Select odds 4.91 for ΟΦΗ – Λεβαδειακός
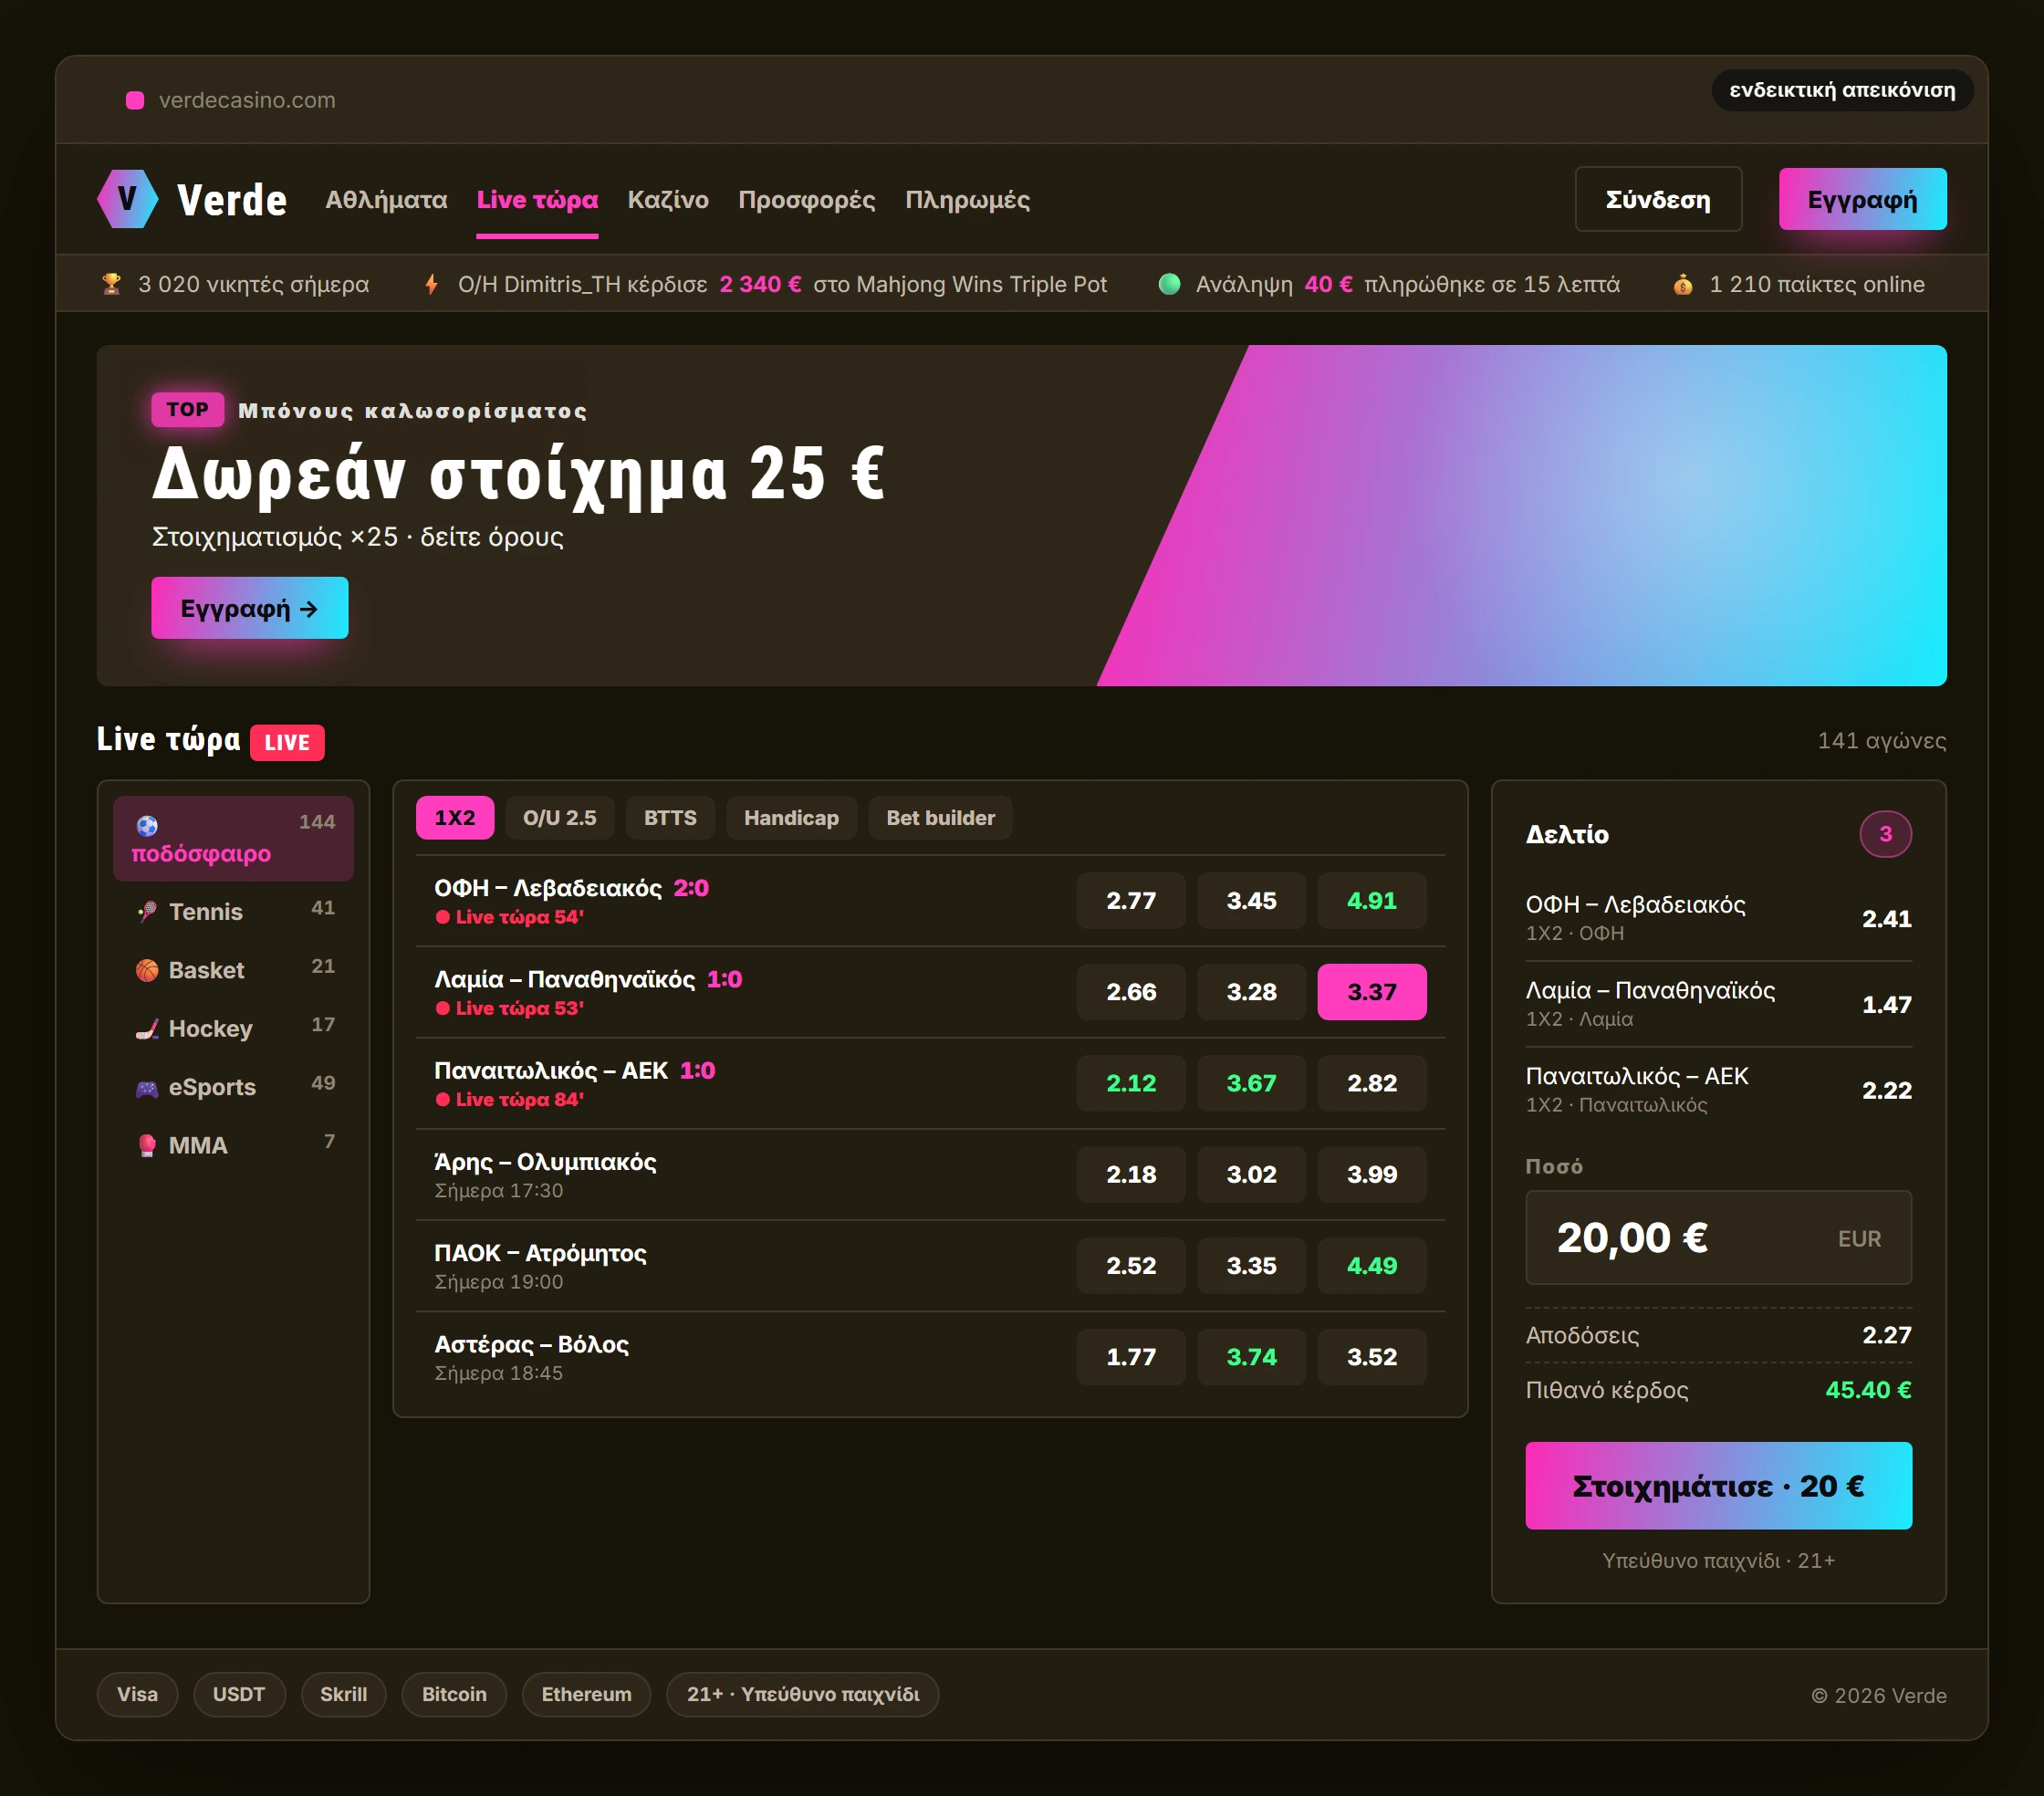Screen dimensions: 2044x1796 point(1371,901)
